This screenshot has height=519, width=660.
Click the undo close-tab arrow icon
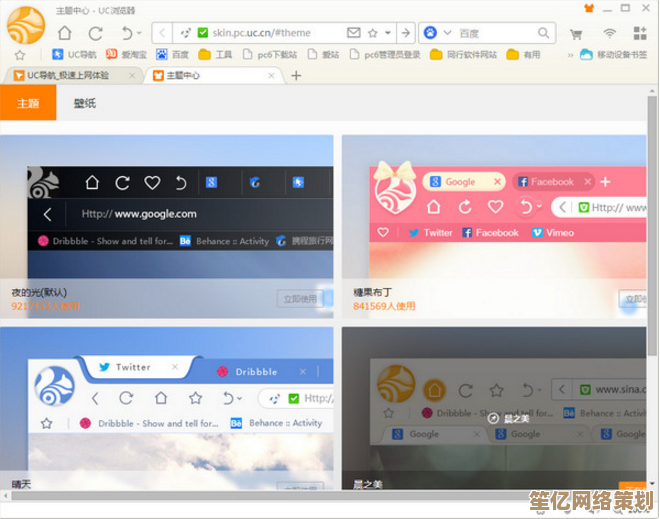[126, 33]
